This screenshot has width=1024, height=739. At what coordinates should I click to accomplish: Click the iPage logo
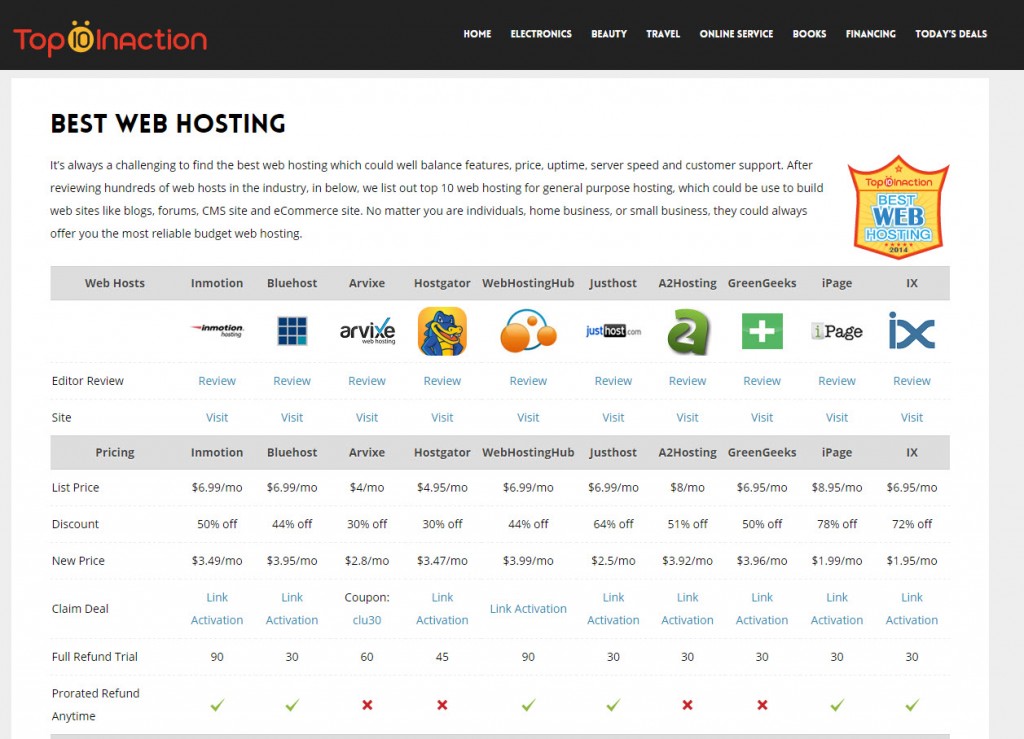coord(837,331)
